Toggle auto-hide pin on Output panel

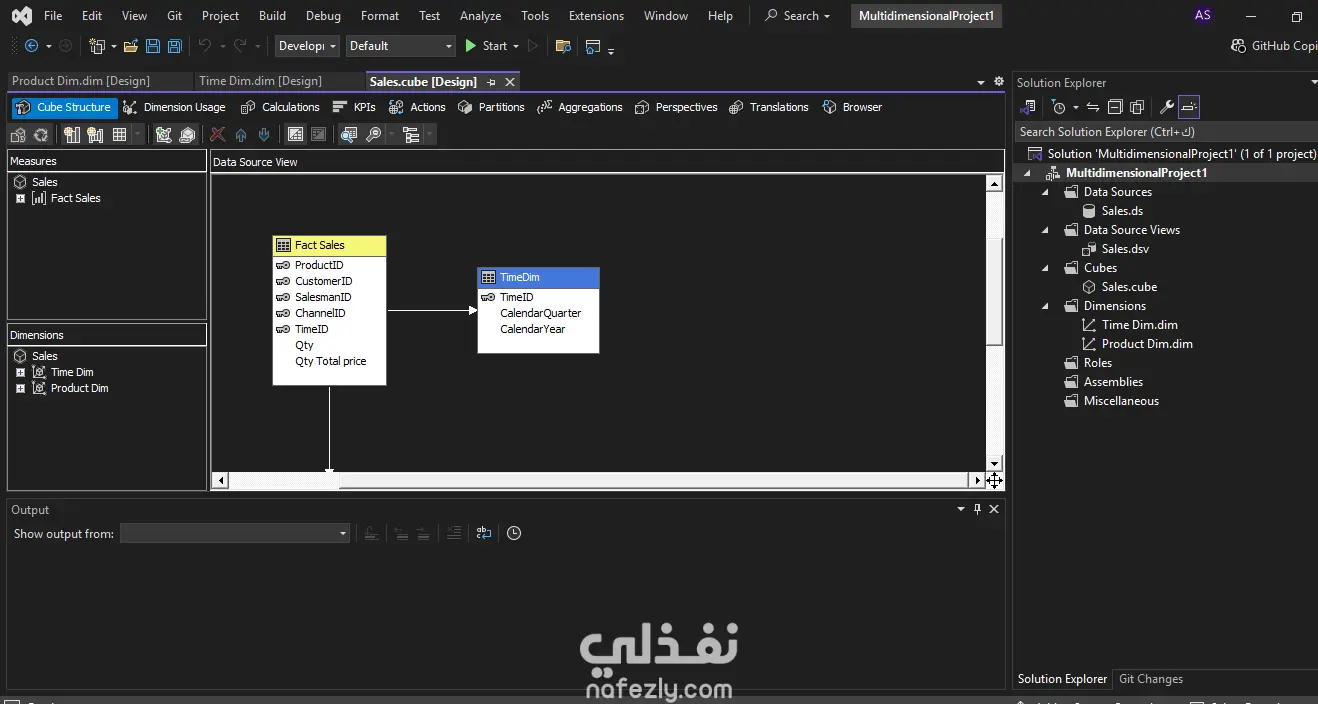(978, 509)
